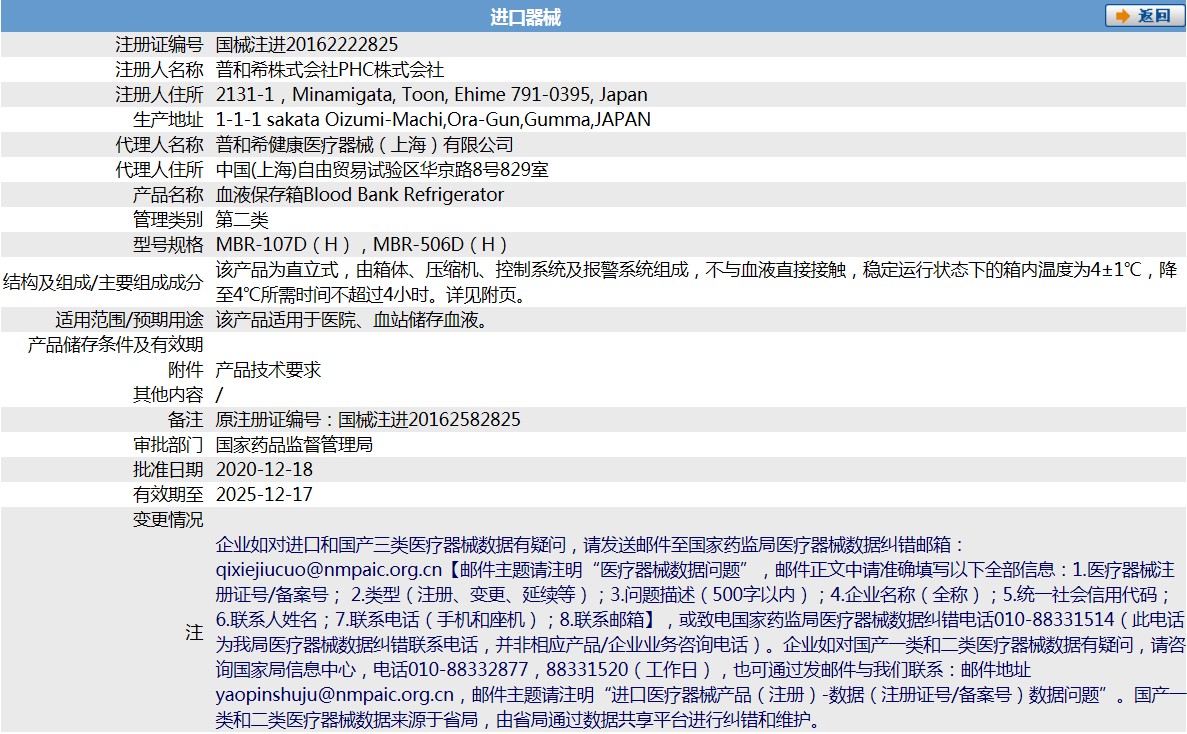
Task: Click the 结构及组成/主要组成成分 label
Action: (103, 282)
